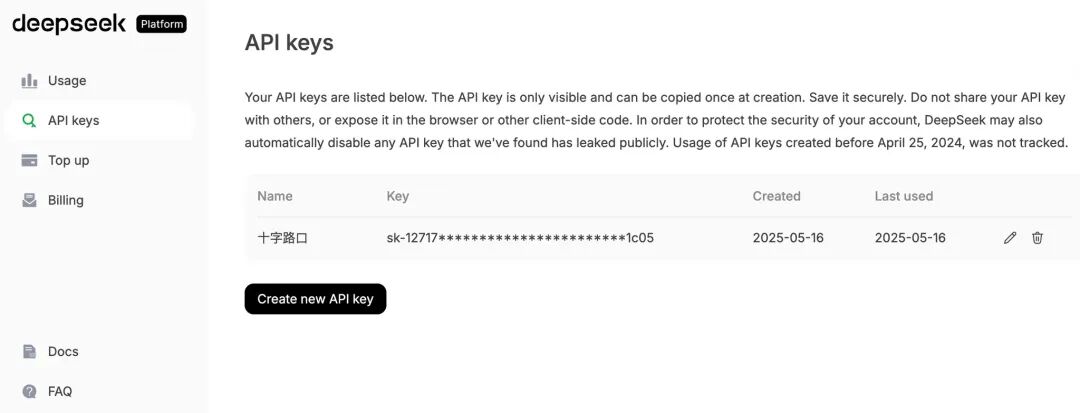Click Create new API key button
The image size is (1080, 413).
pos(315,299)
